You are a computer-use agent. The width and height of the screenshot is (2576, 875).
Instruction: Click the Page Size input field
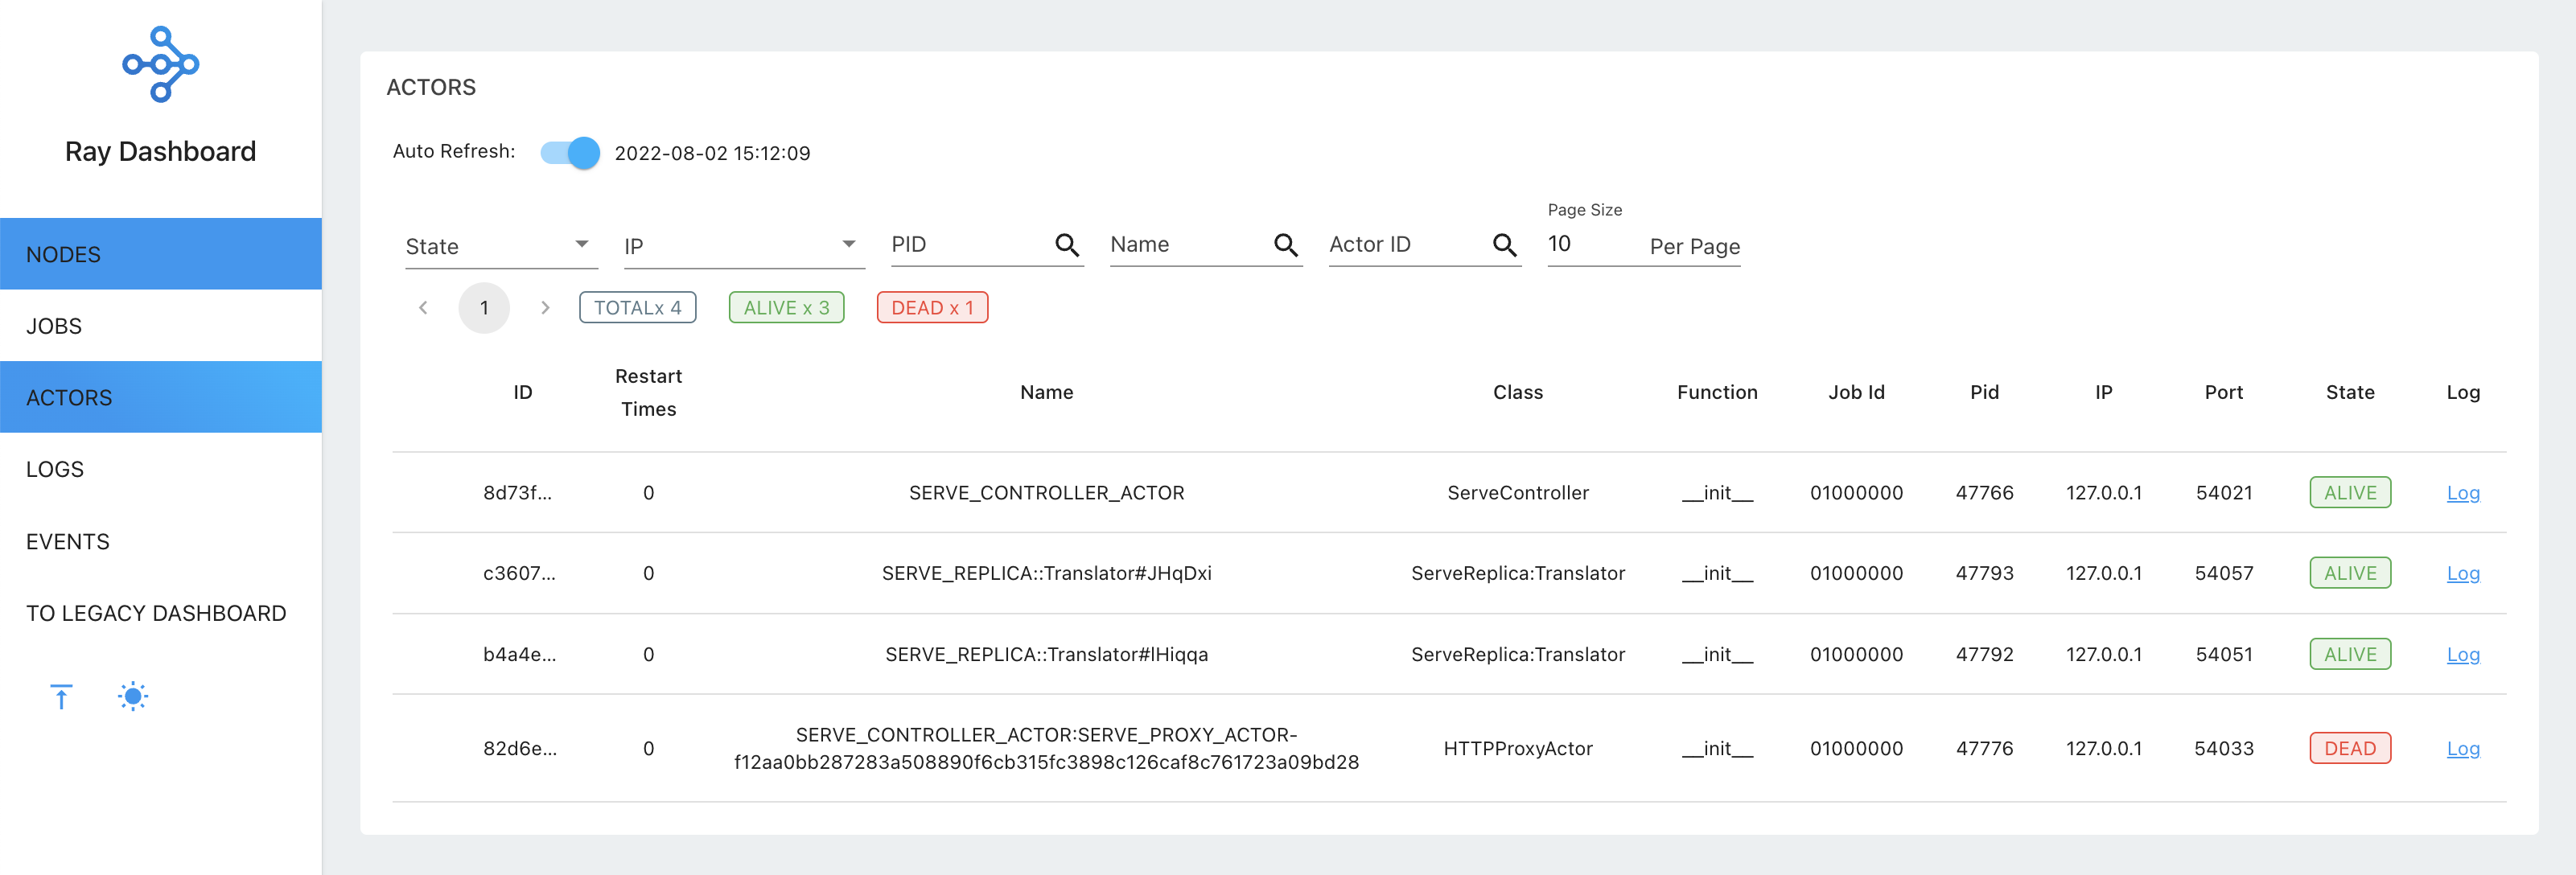coord(1590,244)
